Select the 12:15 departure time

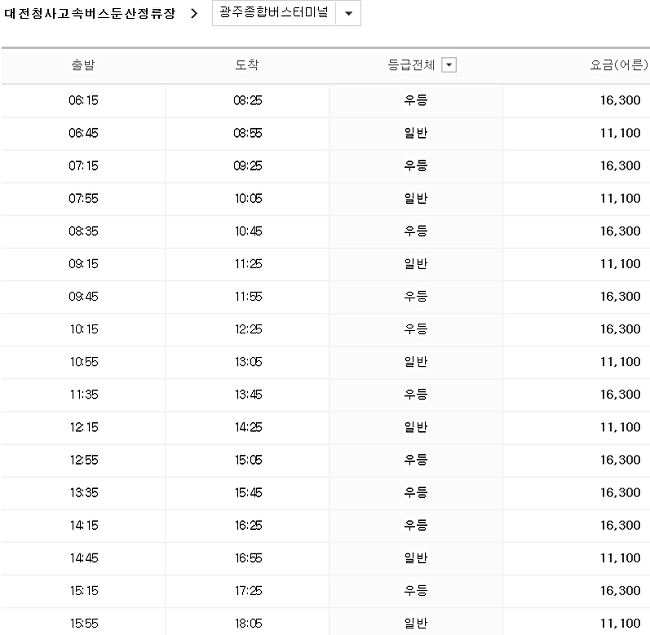tap(84, 427)
